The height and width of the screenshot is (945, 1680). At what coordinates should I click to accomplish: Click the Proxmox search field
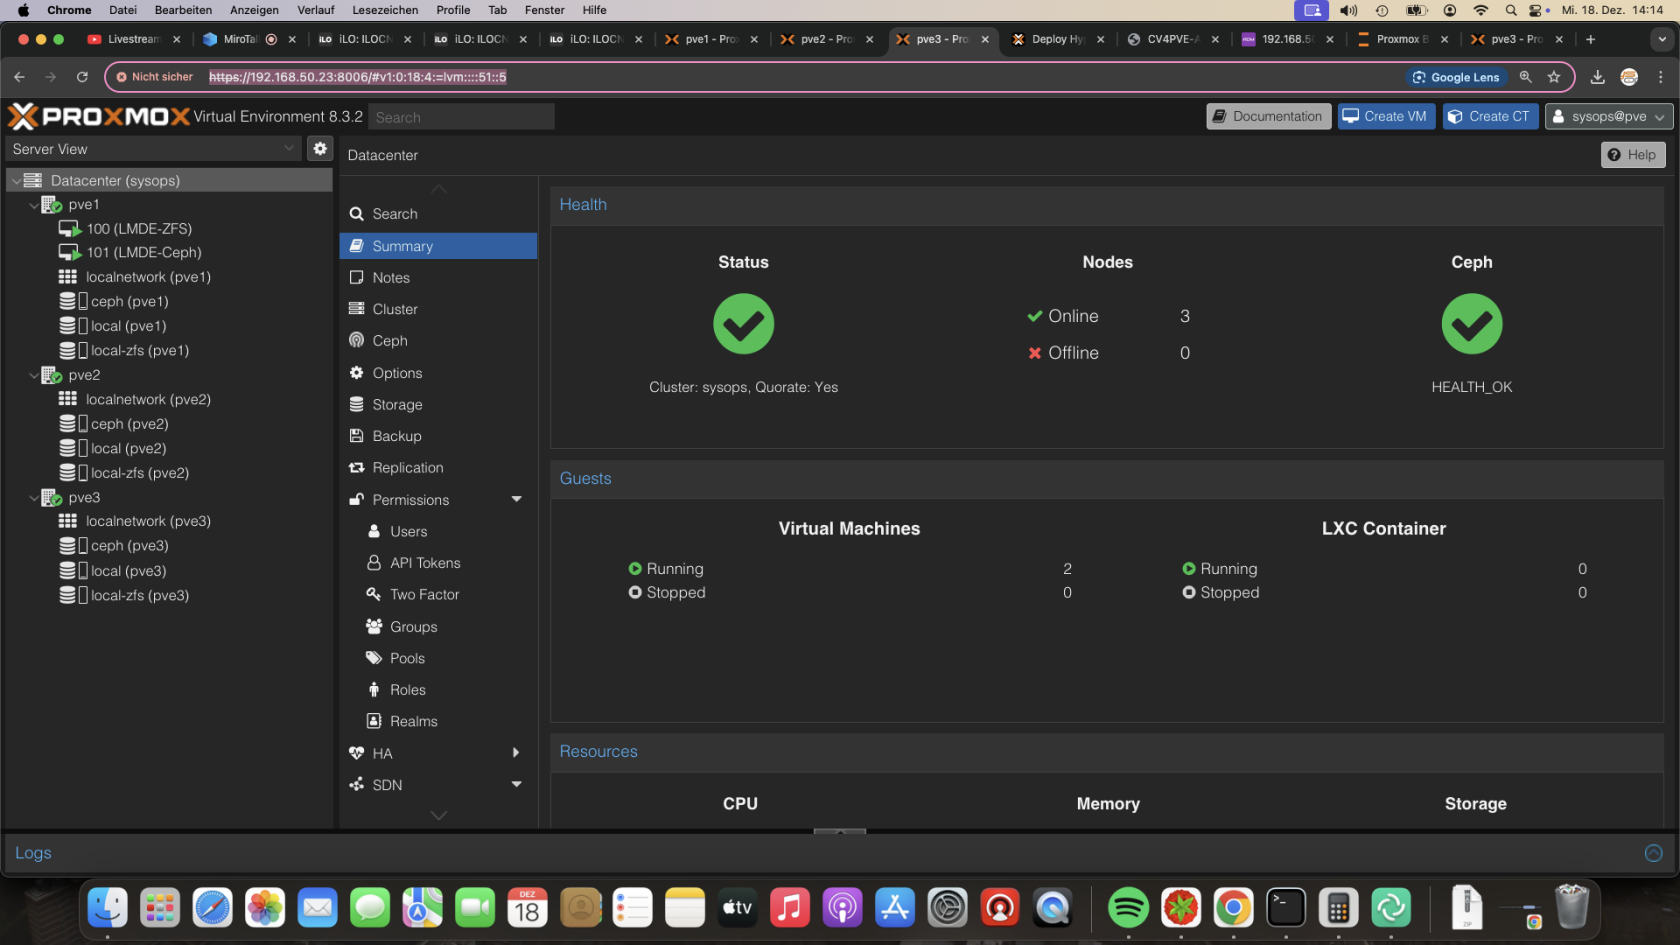(x=461, y=117)
